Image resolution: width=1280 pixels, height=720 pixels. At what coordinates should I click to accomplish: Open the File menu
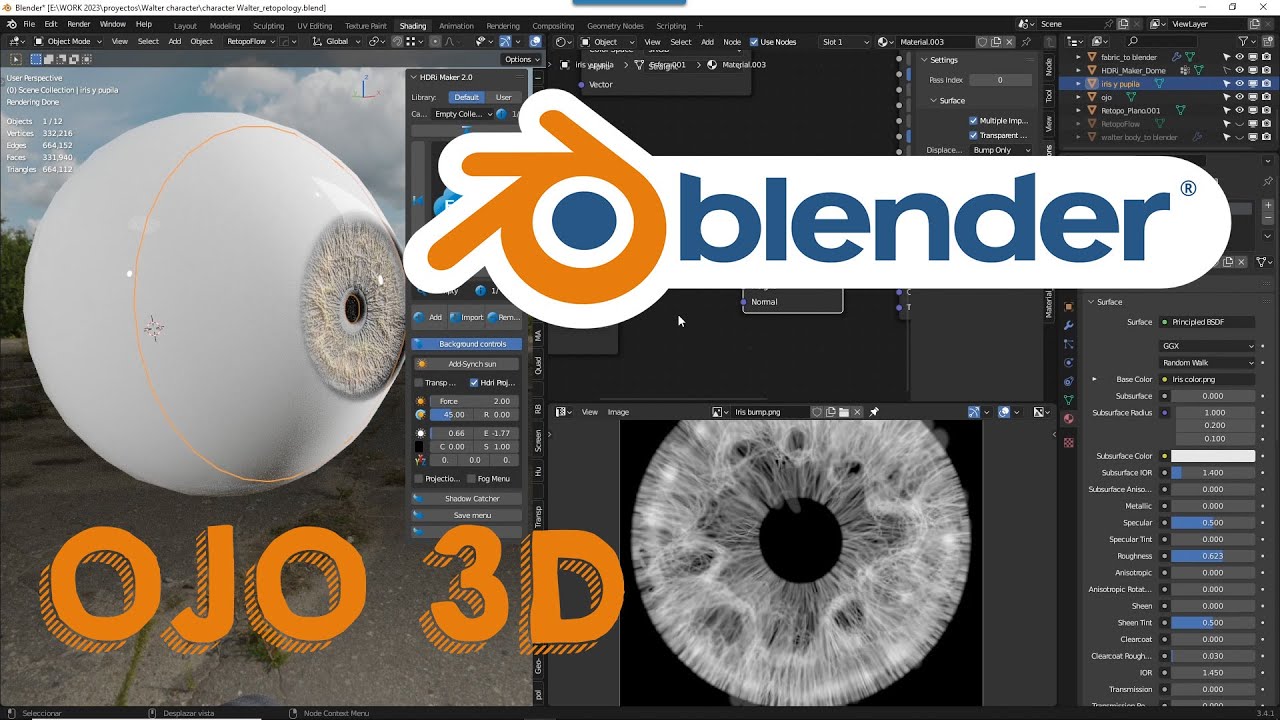point(28,24)
